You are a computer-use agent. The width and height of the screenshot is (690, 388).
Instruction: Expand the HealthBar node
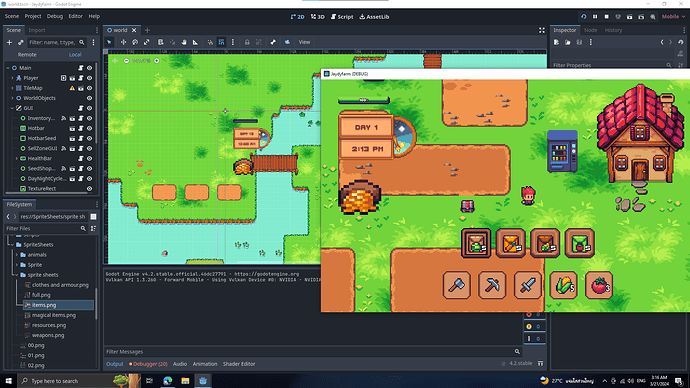[17, 158]
